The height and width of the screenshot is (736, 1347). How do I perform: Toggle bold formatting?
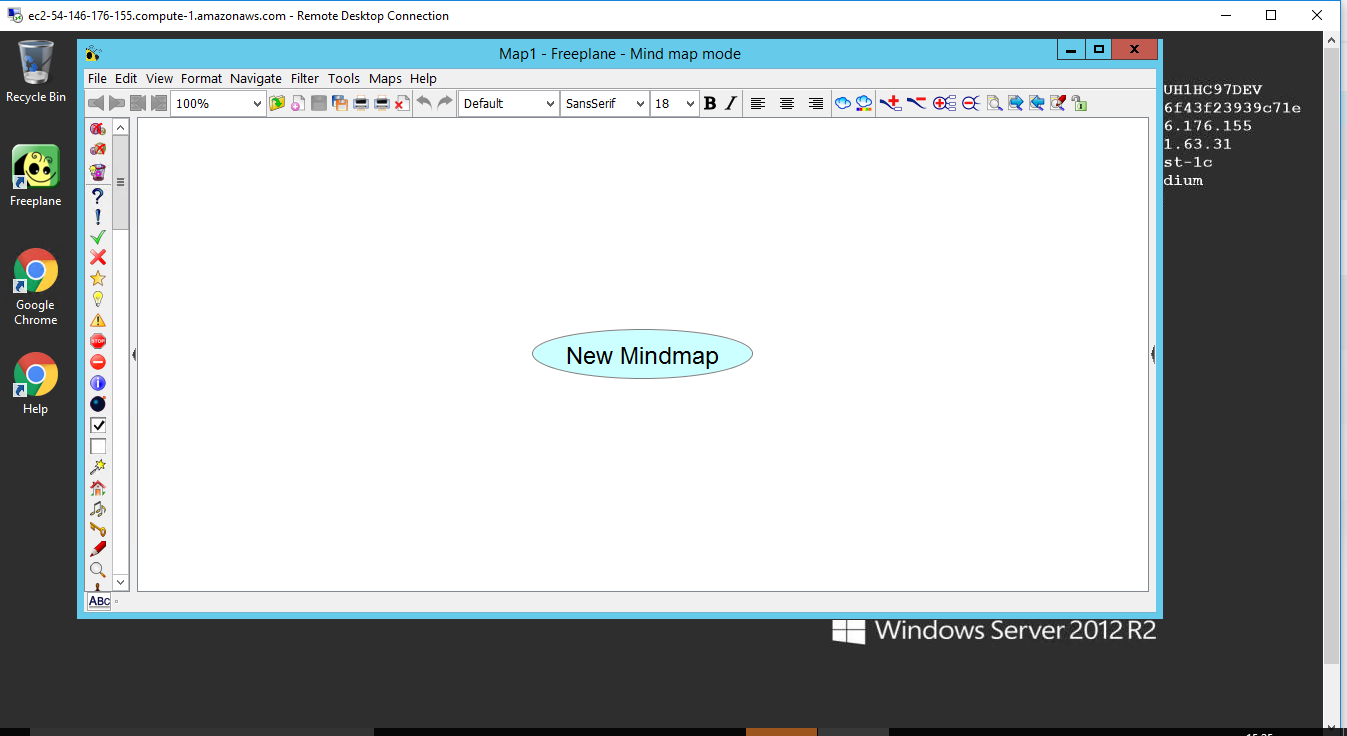click(x=710, y=103)
